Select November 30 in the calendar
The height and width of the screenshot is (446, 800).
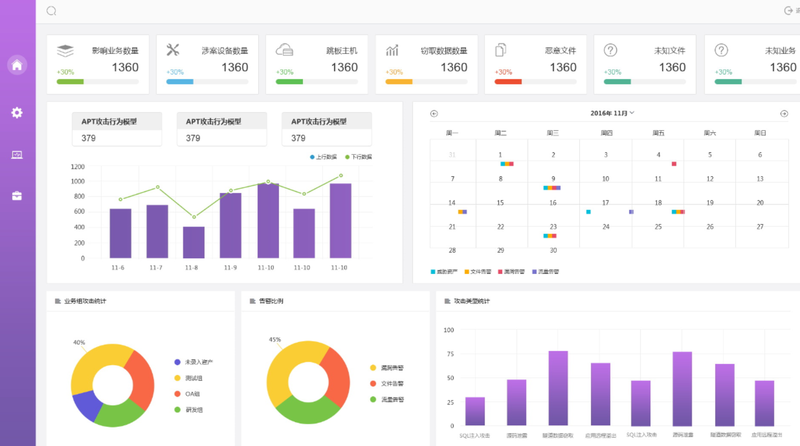point(553,251)
